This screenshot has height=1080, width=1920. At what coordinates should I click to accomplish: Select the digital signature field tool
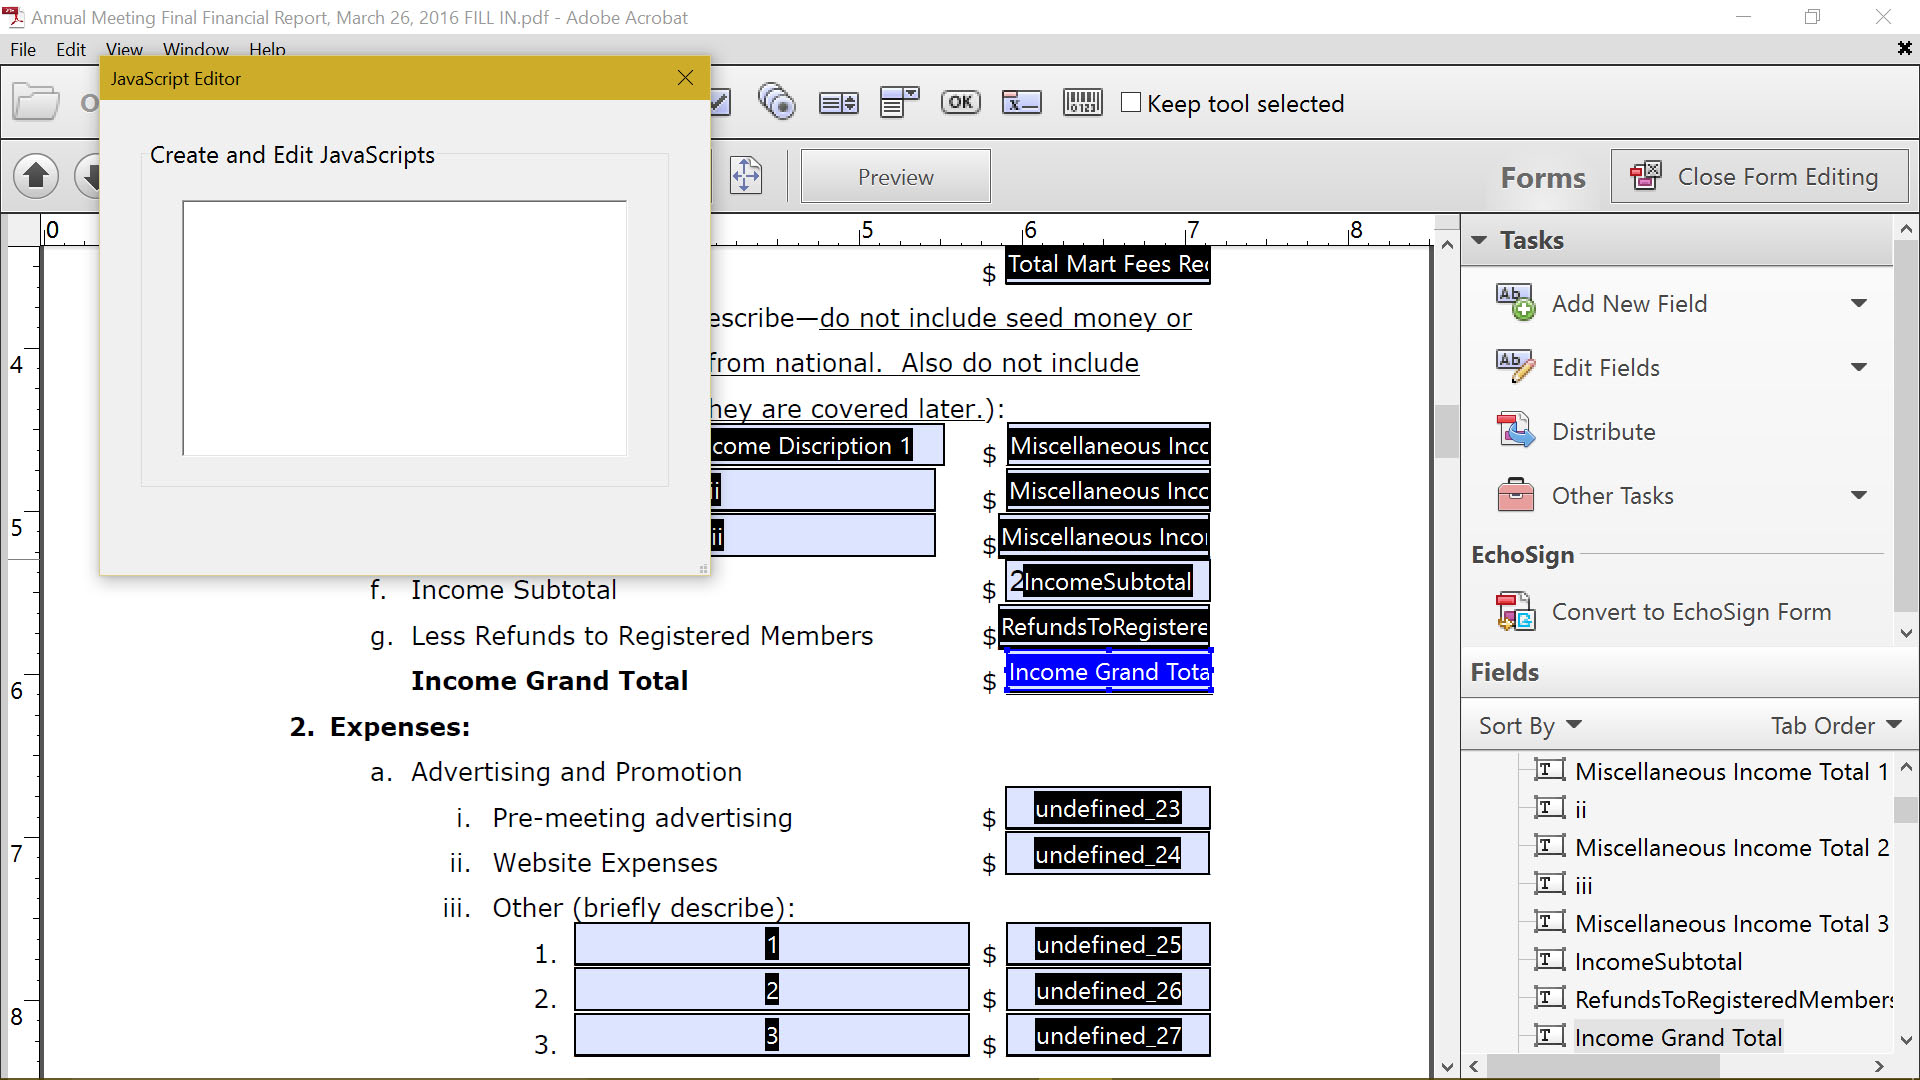coord(1021,102)
